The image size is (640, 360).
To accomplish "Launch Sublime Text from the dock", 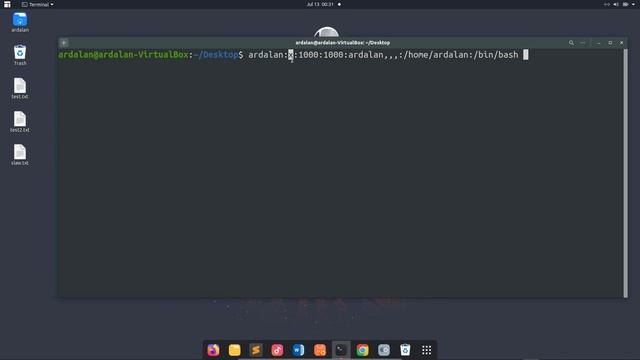I will 256,350.
